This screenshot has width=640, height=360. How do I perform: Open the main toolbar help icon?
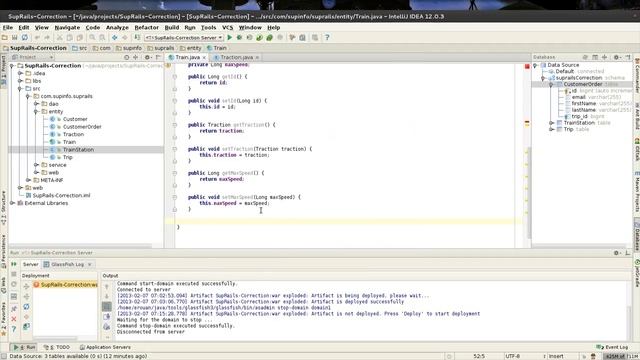point(327,38)
